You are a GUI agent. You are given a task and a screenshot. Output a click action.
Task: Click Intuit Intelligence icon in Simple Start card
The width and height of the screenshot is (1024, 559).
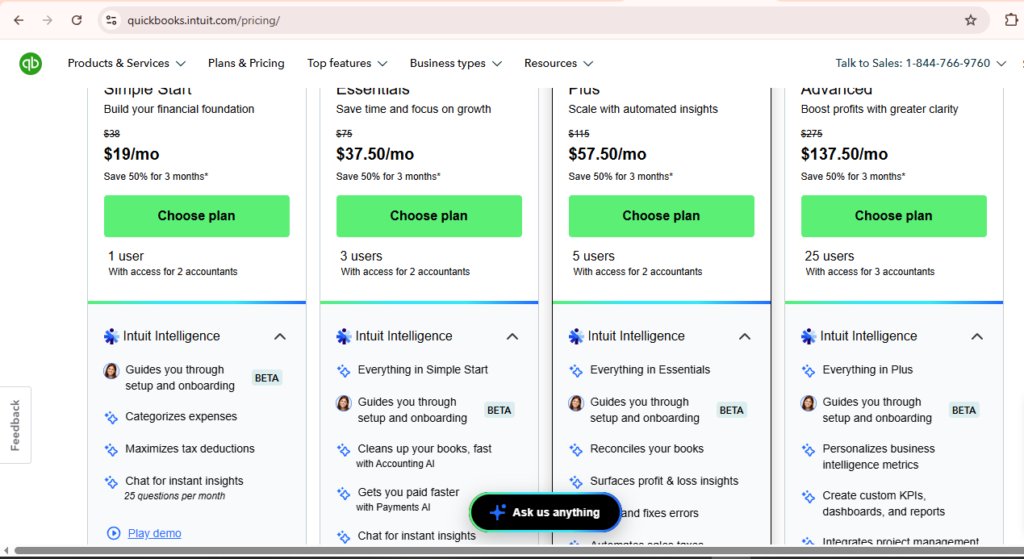click(x=112, y=336)
